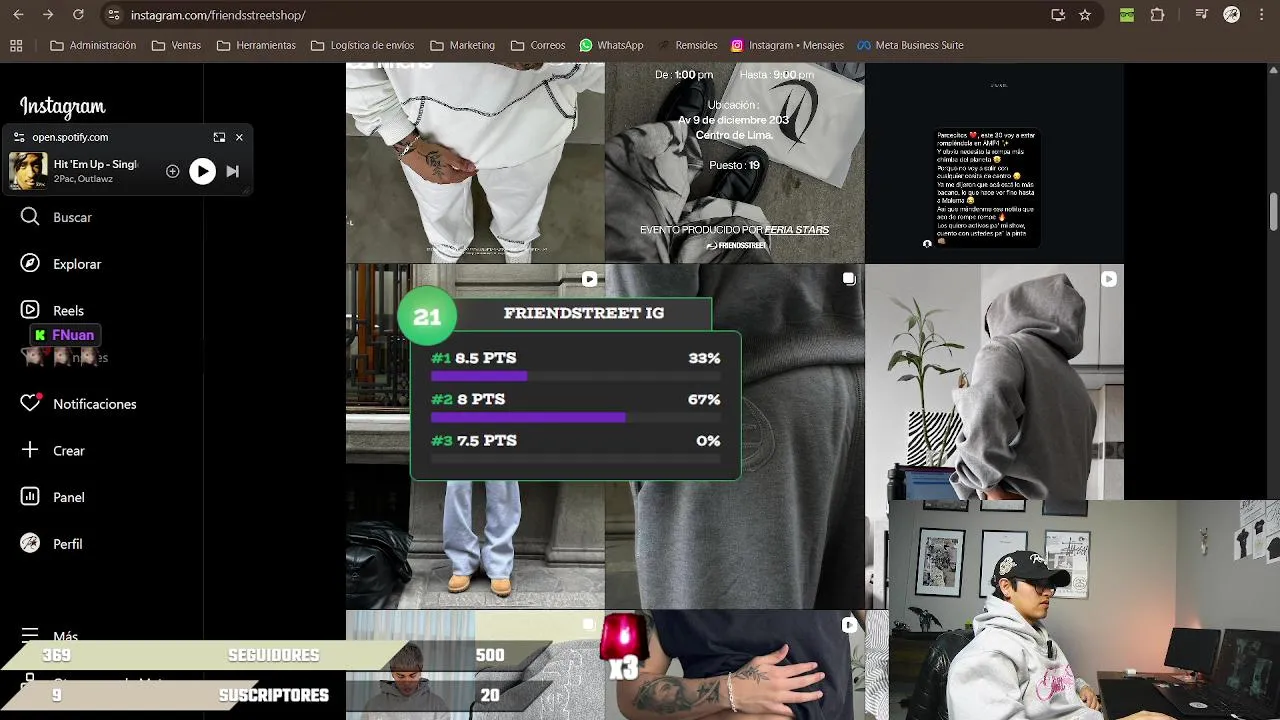This screenshot has height=720, width=1280.
Task: Open Logística de envíos bookmarks folder
Action: click(x=362, y=45)
